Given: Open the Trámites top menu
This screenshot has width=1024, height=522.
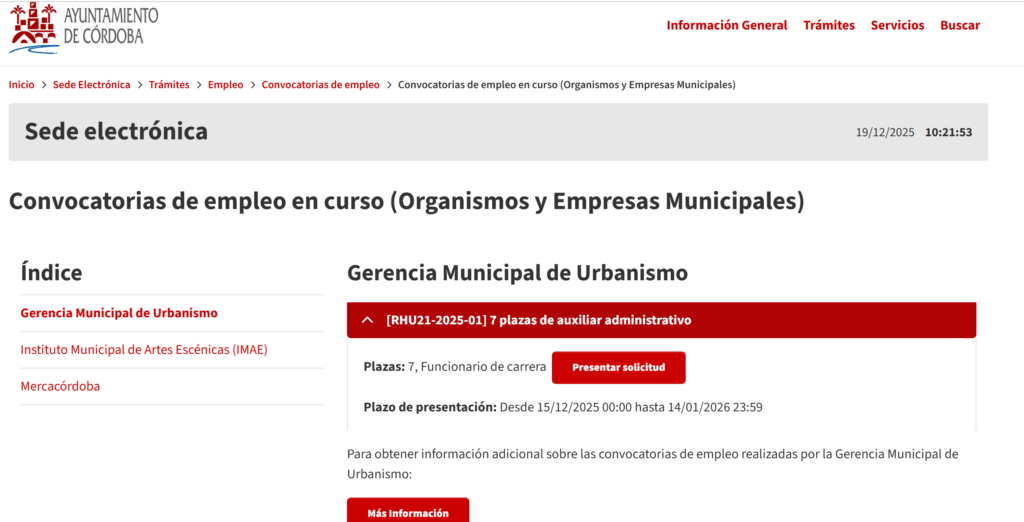Looking at the screenshot, I should (x=828, y=25).
